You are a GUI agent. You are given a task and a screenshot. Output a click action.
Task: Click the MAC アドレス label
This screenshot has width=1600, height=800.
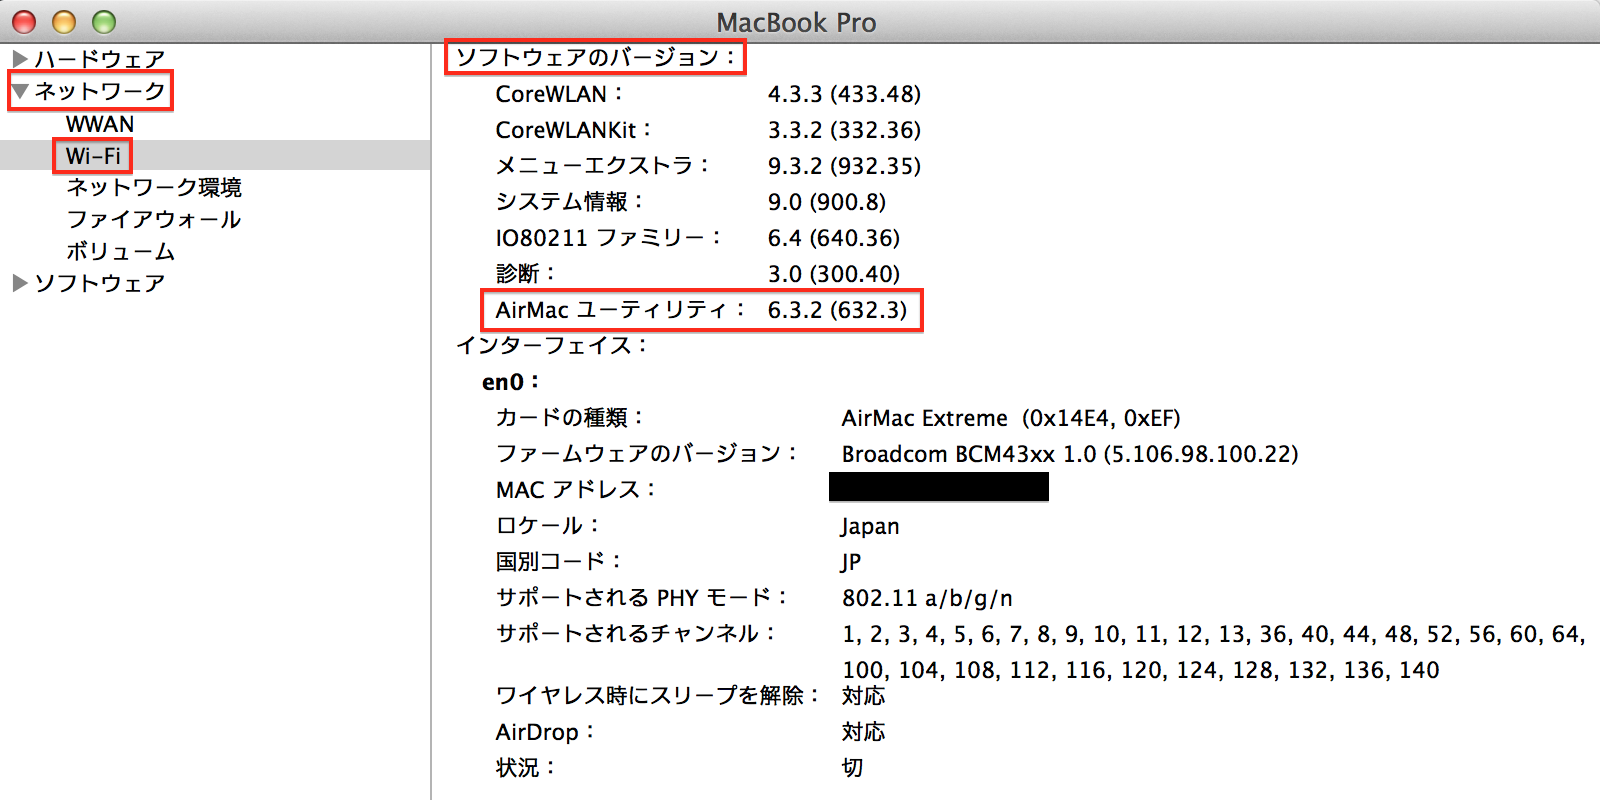576,490
